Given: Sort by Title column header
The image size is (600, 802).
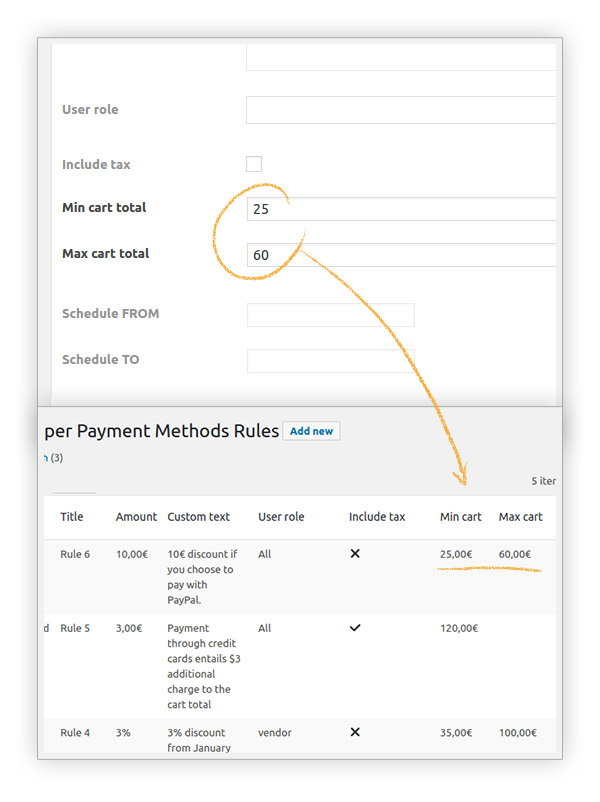Looking at the screenshot, I should point(72,517).
